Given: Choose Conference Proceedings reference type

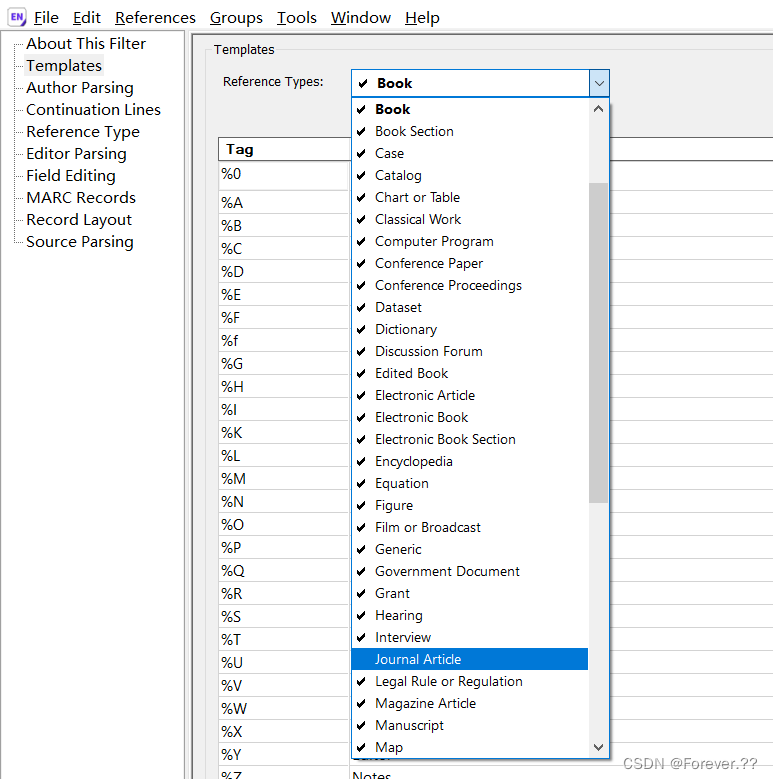Looking at the screenshot, I should pyautogui.click(x=469, y=286).
